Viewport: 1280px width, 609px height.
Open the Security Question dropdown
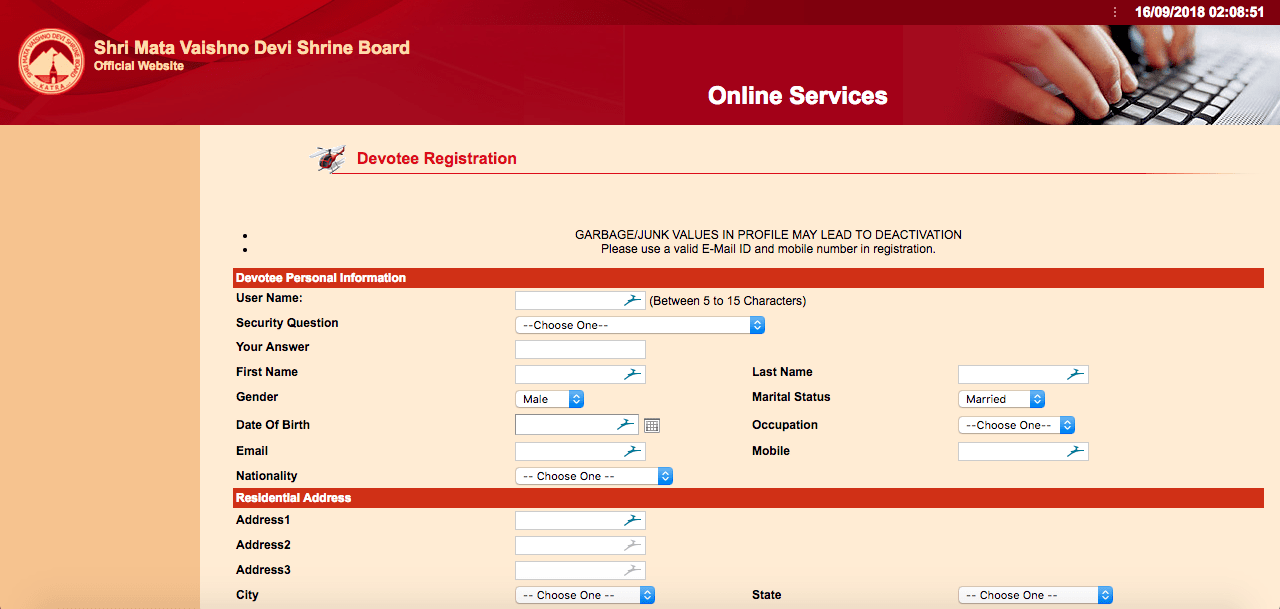[640, 325]
